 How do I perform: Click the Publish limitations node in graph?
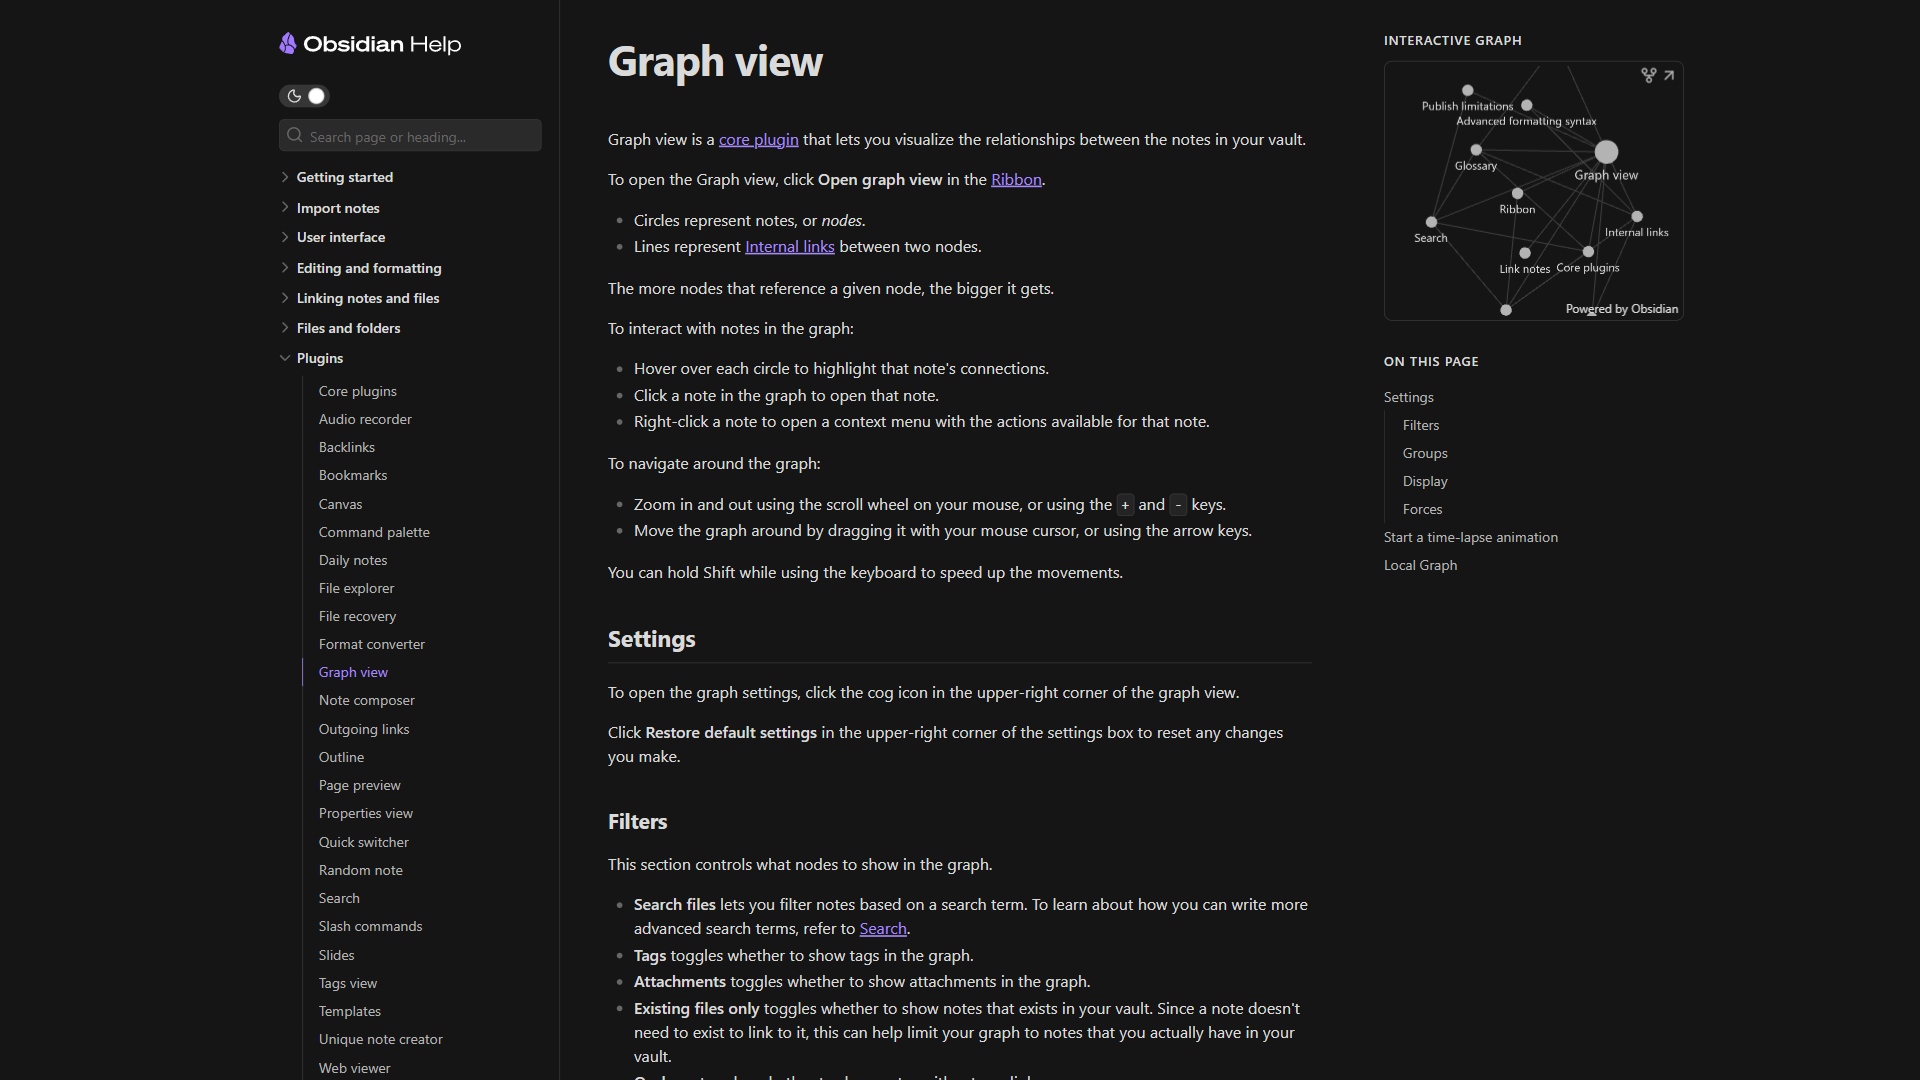[1467, 90]
